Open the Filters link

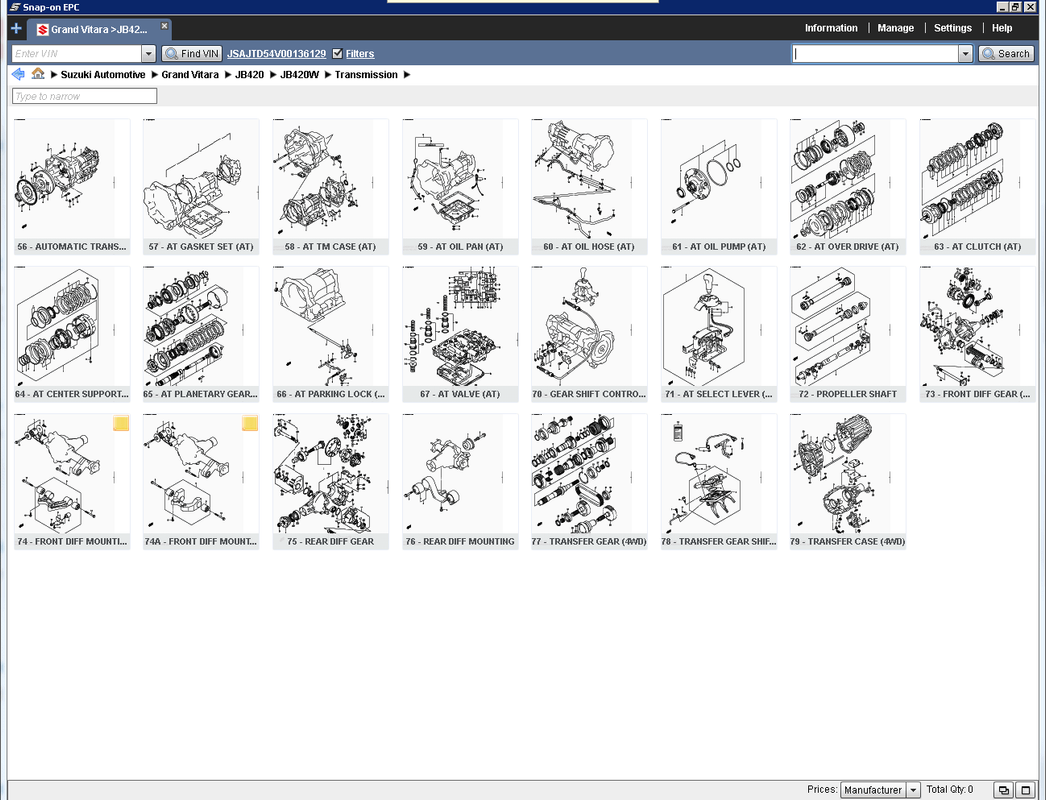[360, 53]
